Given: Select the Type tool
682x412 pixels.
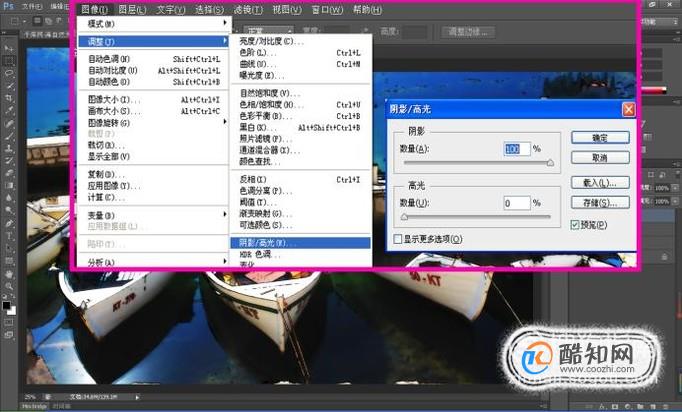Looking at the screenshot, I should pos(9,236).
